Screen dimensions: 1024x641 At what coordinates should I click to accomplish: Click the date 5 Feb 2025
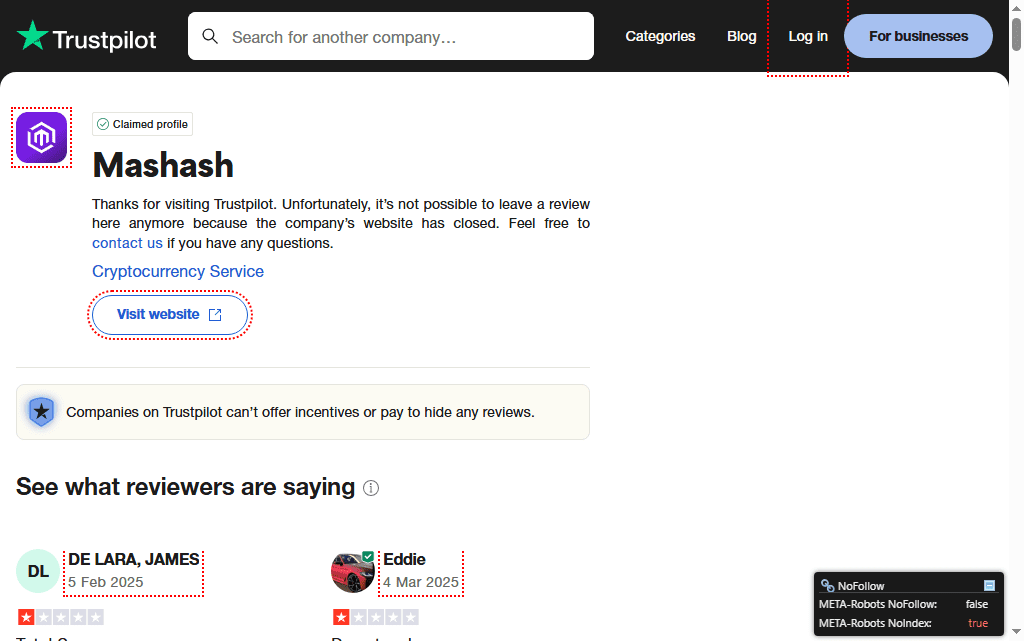tap(106, 582)
